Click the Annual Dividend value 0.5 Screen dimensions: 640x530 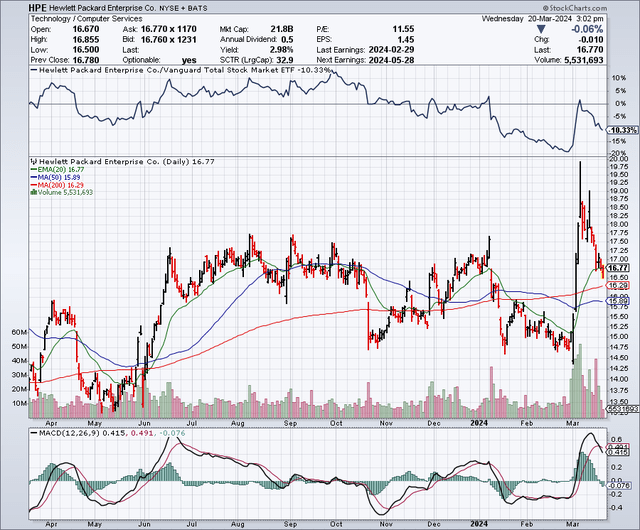[287, 39]
